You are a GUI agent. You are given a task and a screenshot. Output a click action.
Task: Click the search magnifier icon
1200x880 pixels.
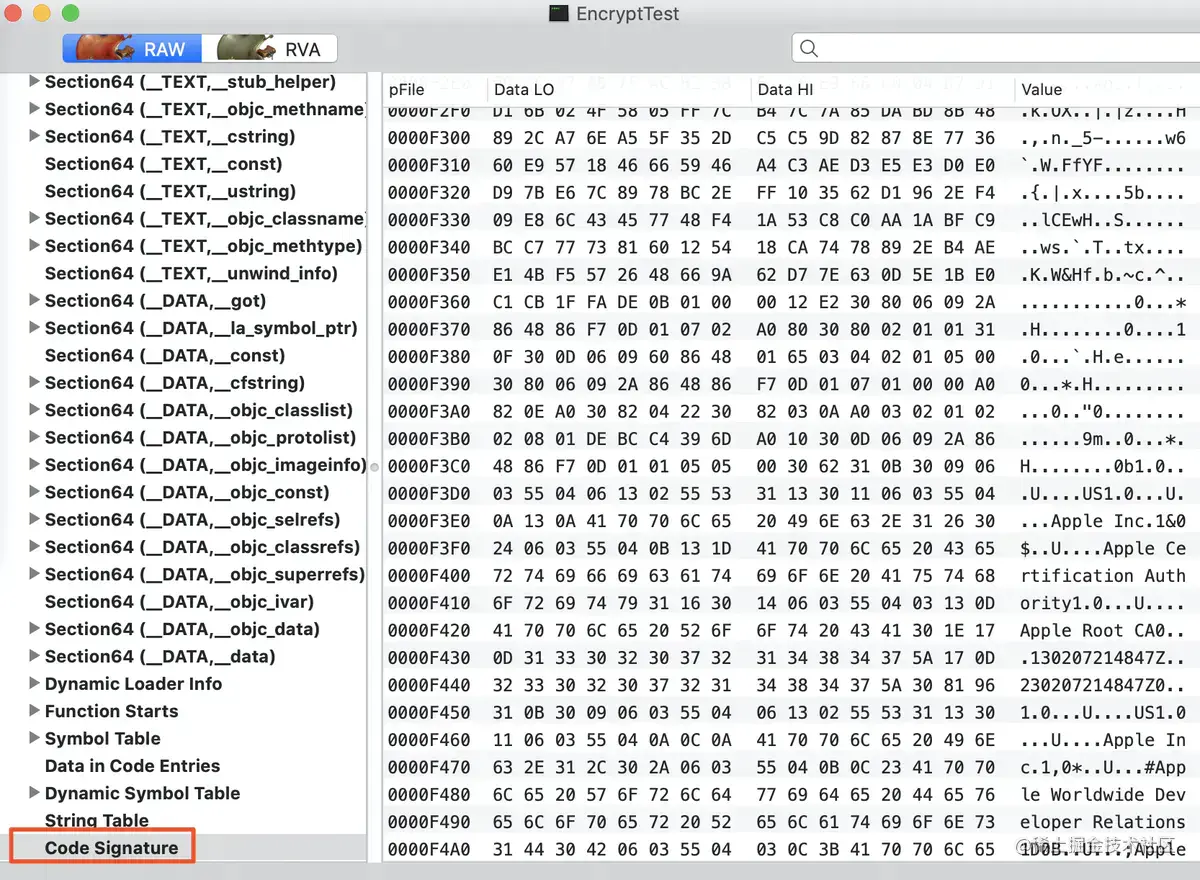point(809,48)
